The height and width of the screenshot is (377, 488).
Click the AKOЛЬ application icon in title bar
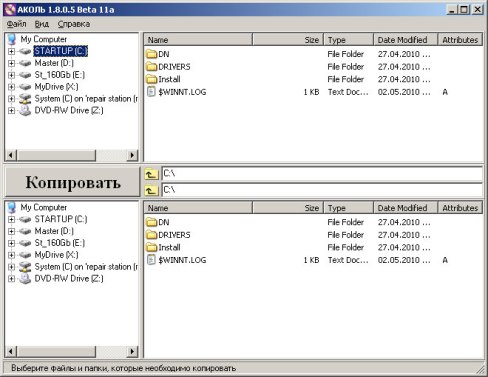pos(10,9)
